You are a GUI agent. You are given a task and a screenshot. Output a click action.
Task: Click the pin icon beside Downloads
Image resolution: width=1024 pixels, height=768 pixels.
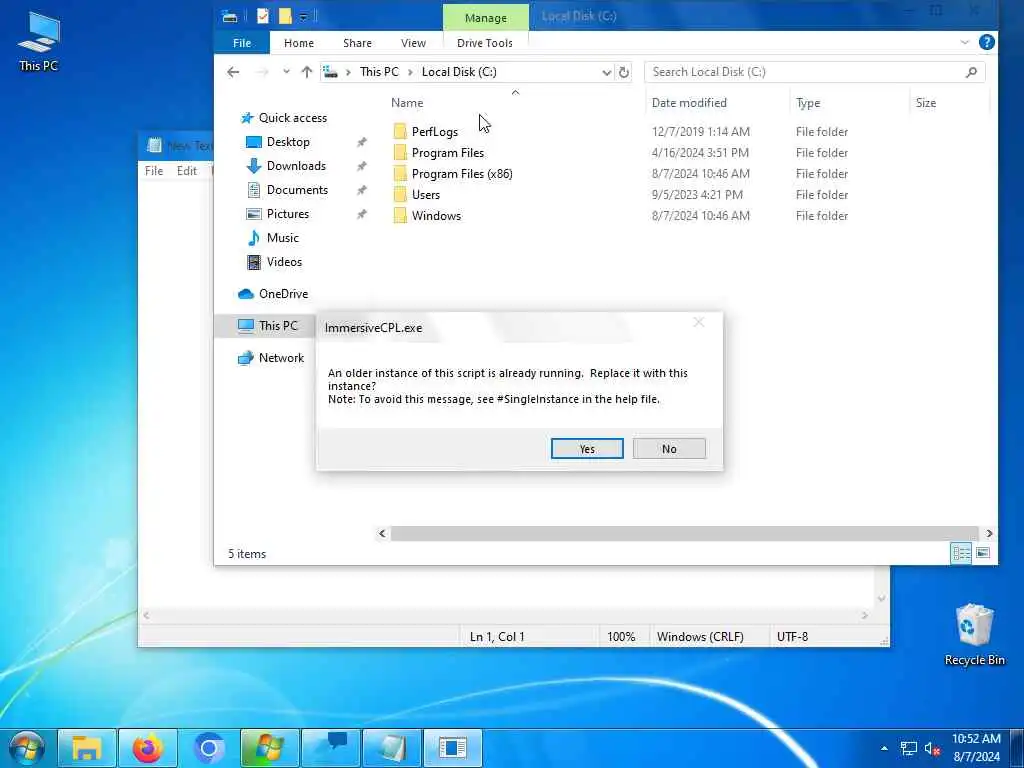tap(361, 167)
